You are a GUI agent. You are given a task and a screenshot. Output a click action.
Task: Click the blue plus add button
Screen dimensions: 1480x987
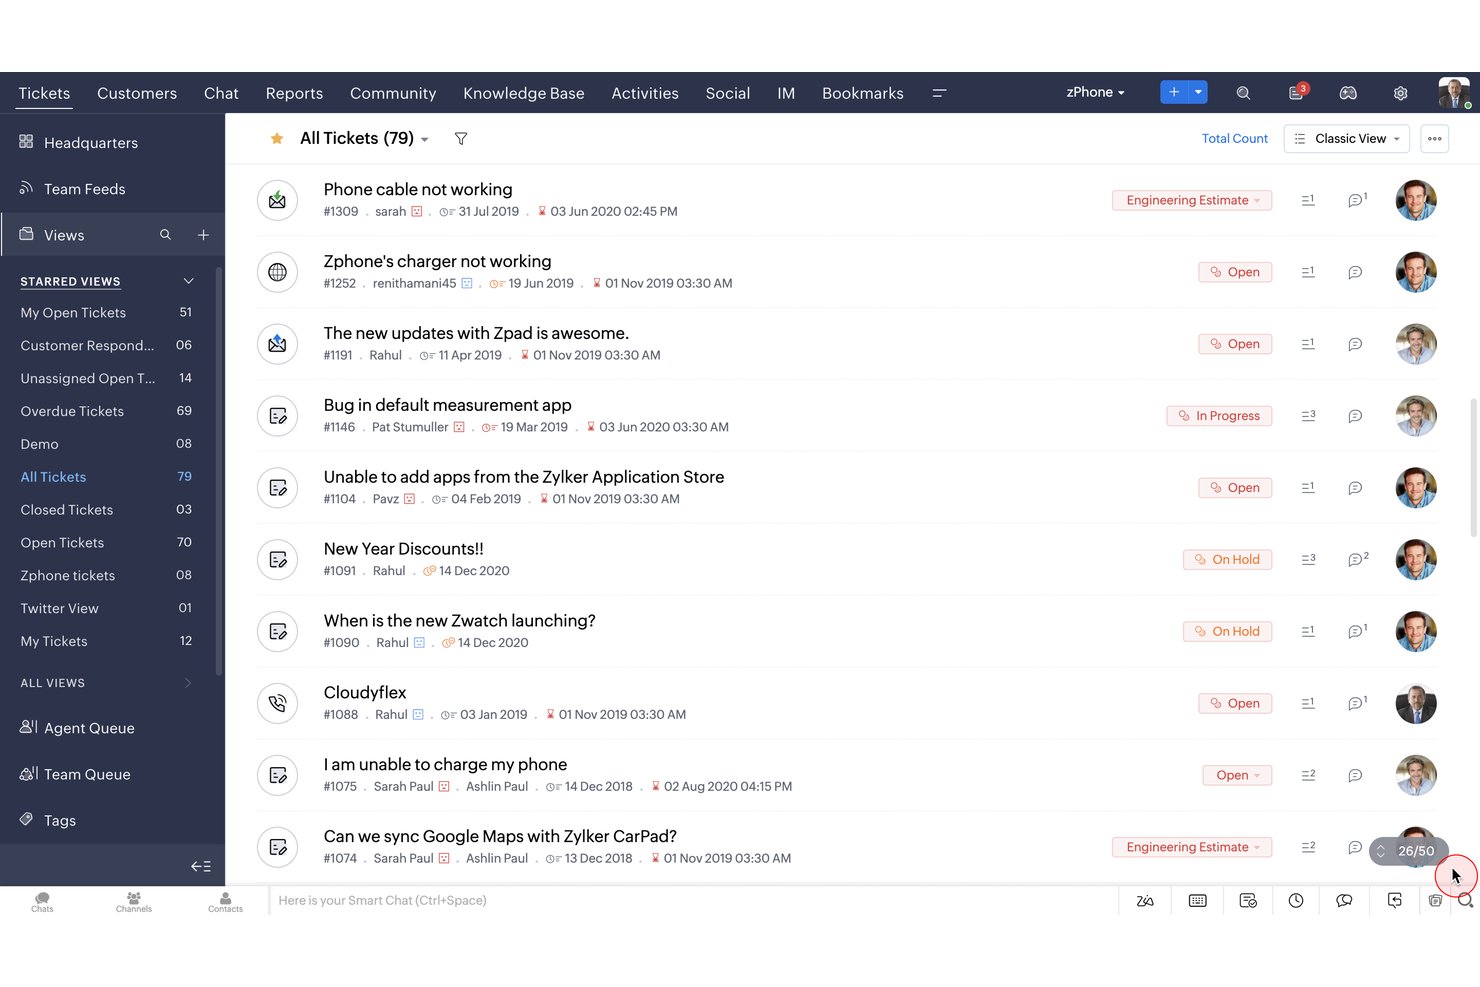tap(1174, 92)
